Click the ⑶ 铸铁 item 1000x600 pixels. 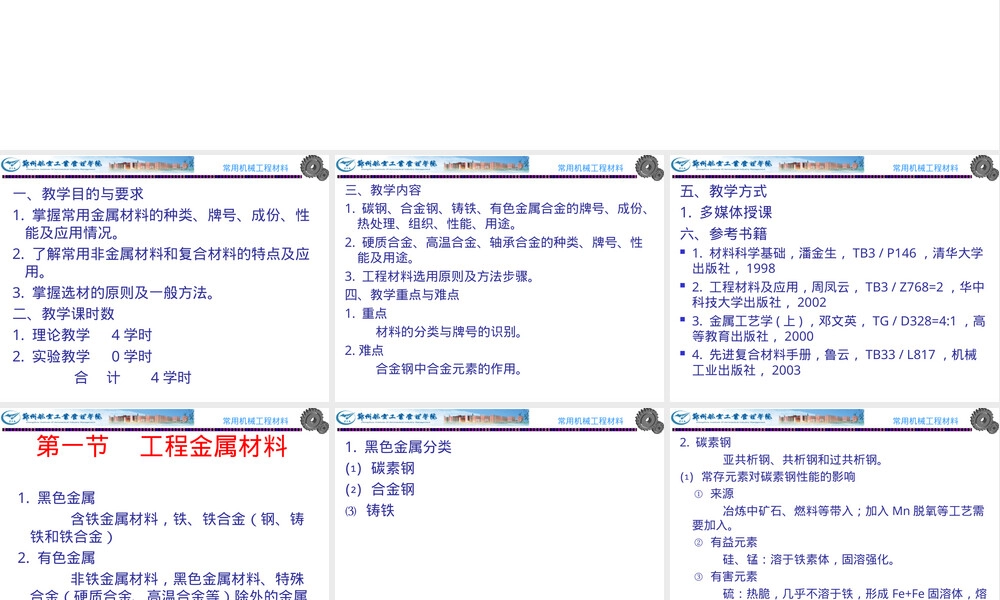click(370, 510)
